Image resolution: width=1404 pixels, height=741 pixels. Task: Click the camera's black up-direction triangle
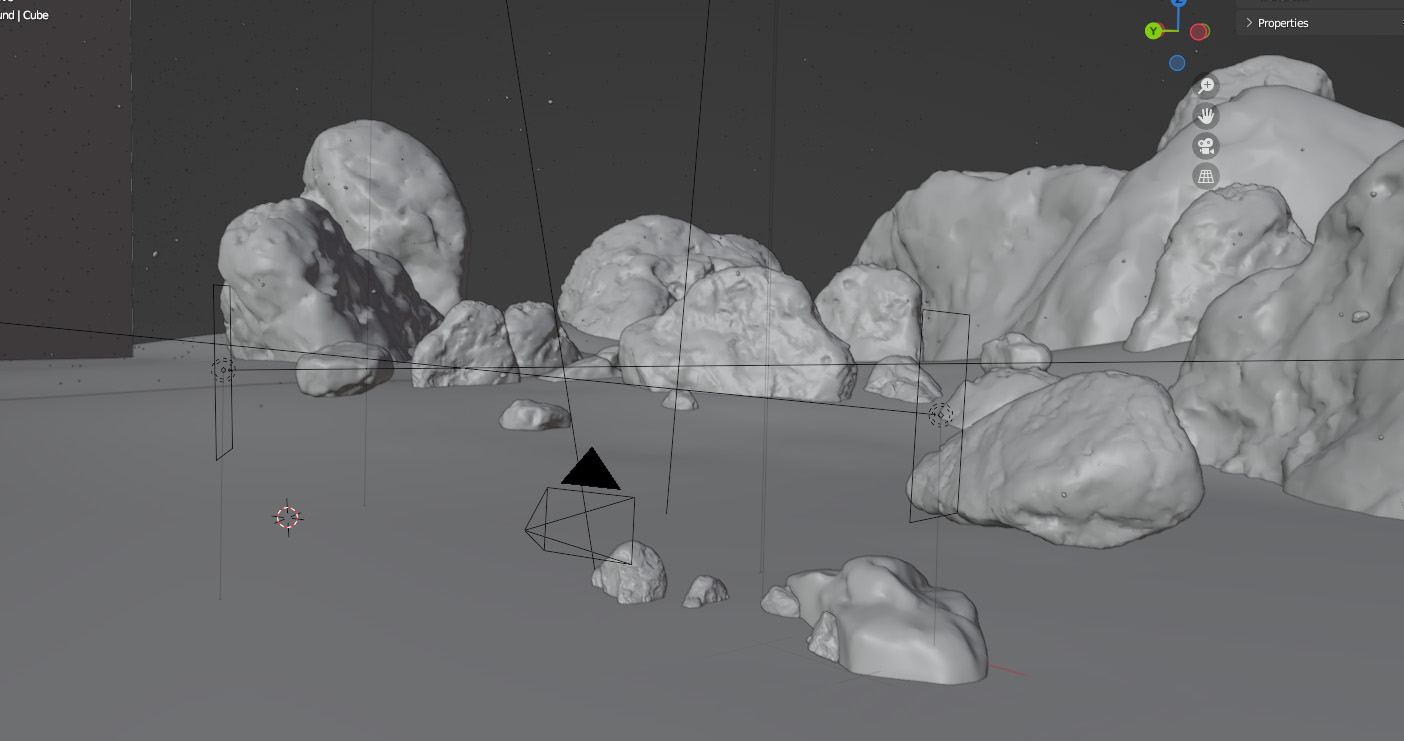tap(591, 471)
